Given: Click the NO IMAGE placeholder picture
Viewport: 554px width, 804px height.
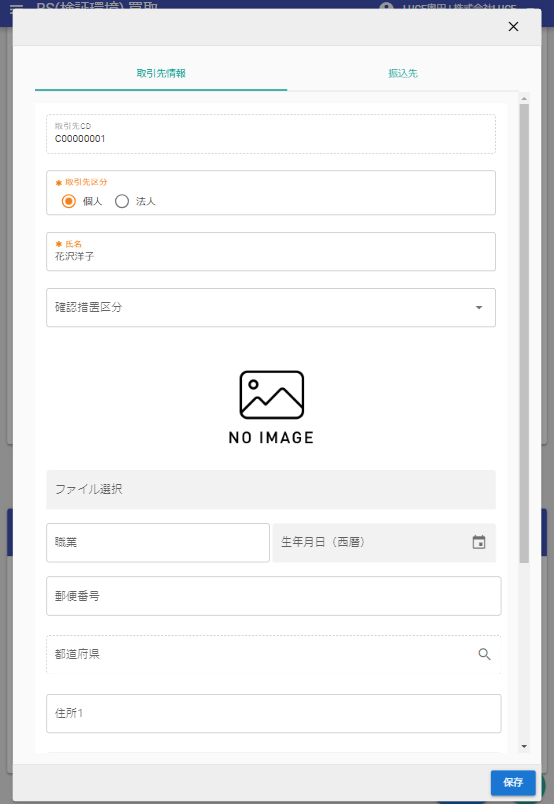Looking at the screenshot, I should [271, 407].
